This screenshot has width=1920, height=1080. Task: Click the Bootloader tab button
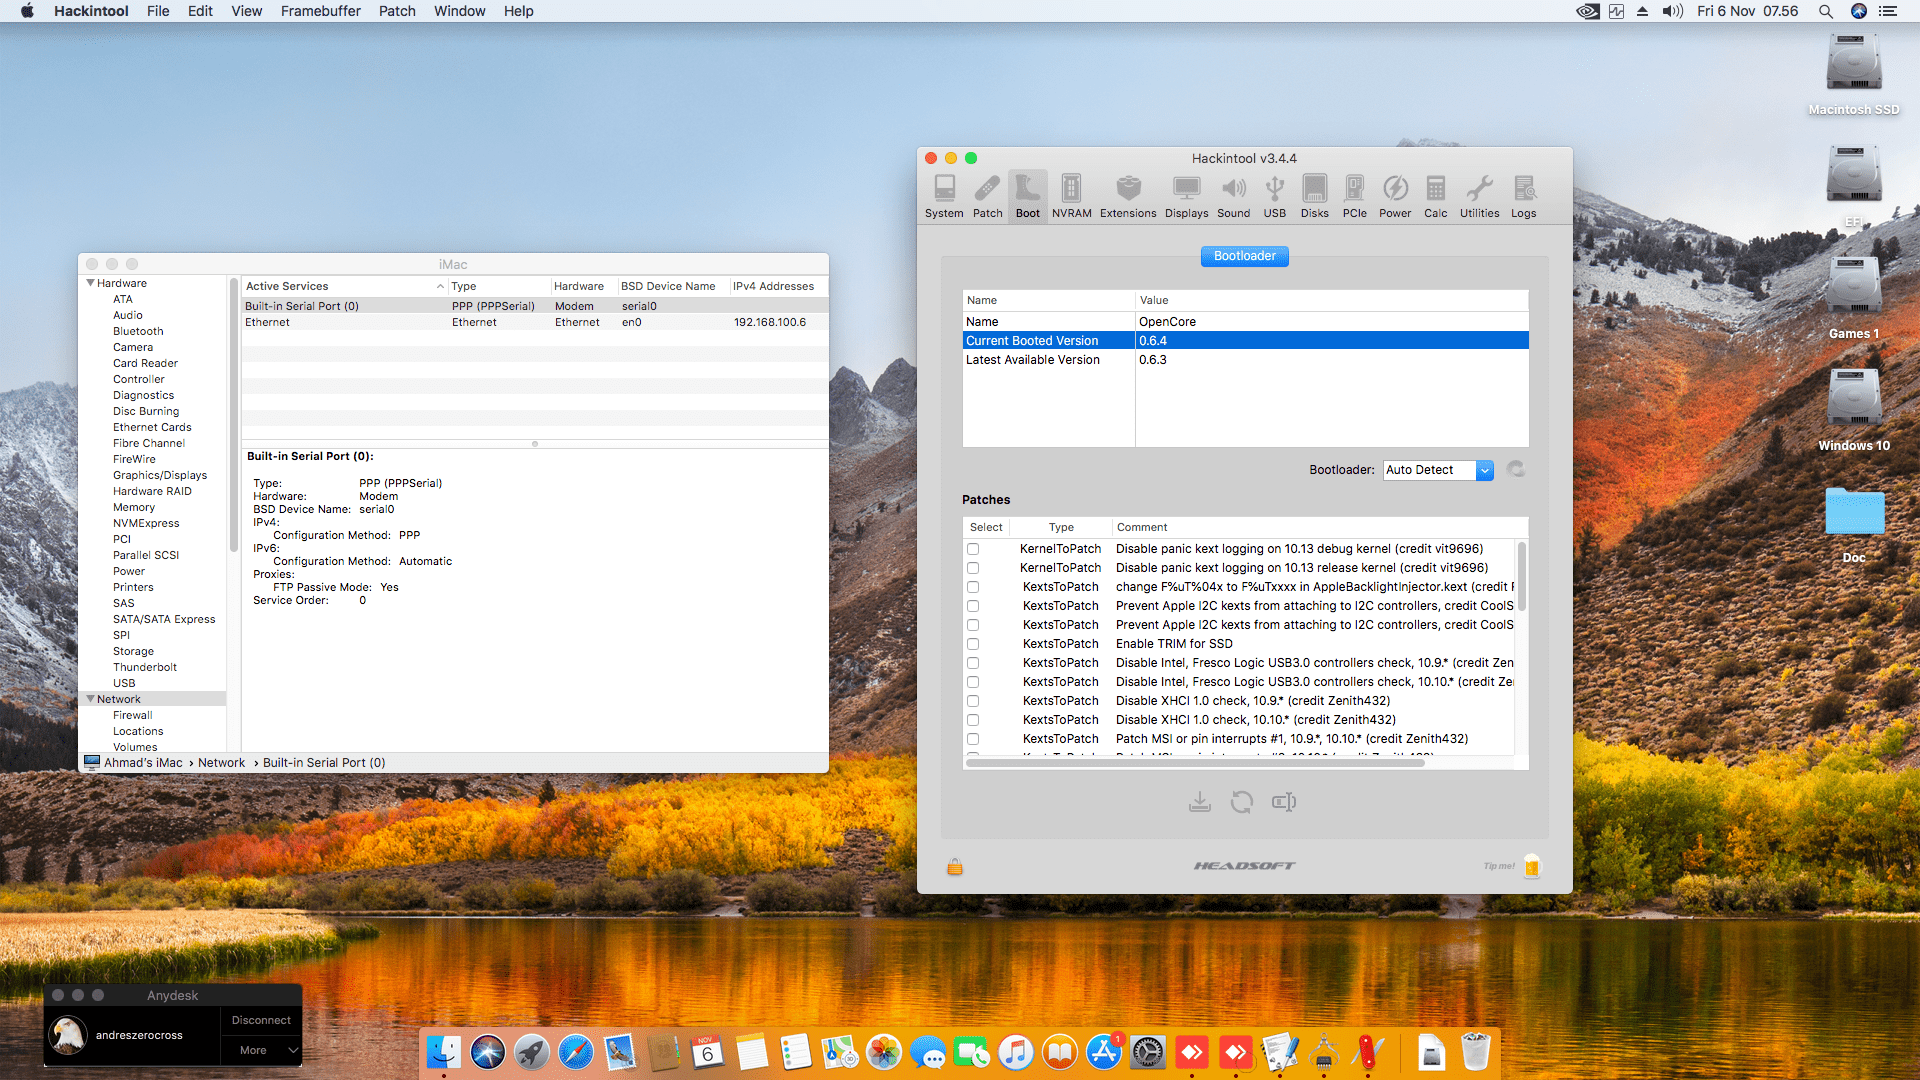tap(1244, 256)
